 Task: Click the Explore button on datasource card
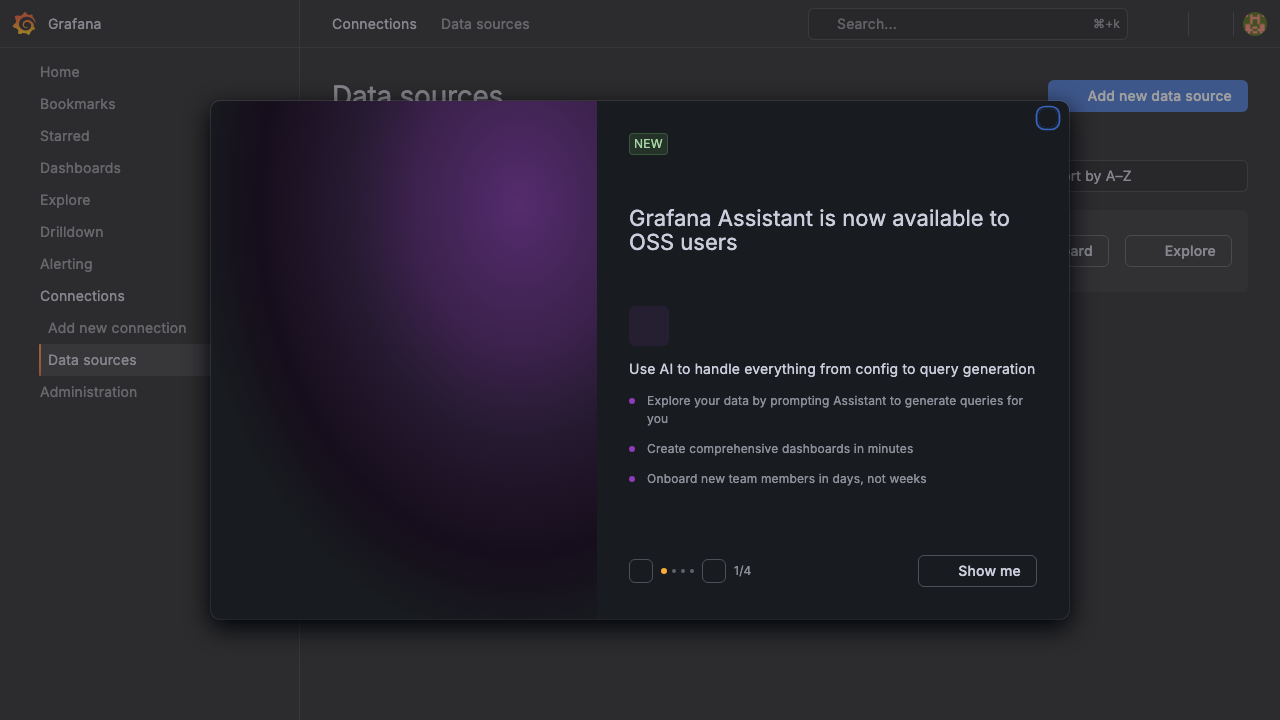(x=1178, y=251)
